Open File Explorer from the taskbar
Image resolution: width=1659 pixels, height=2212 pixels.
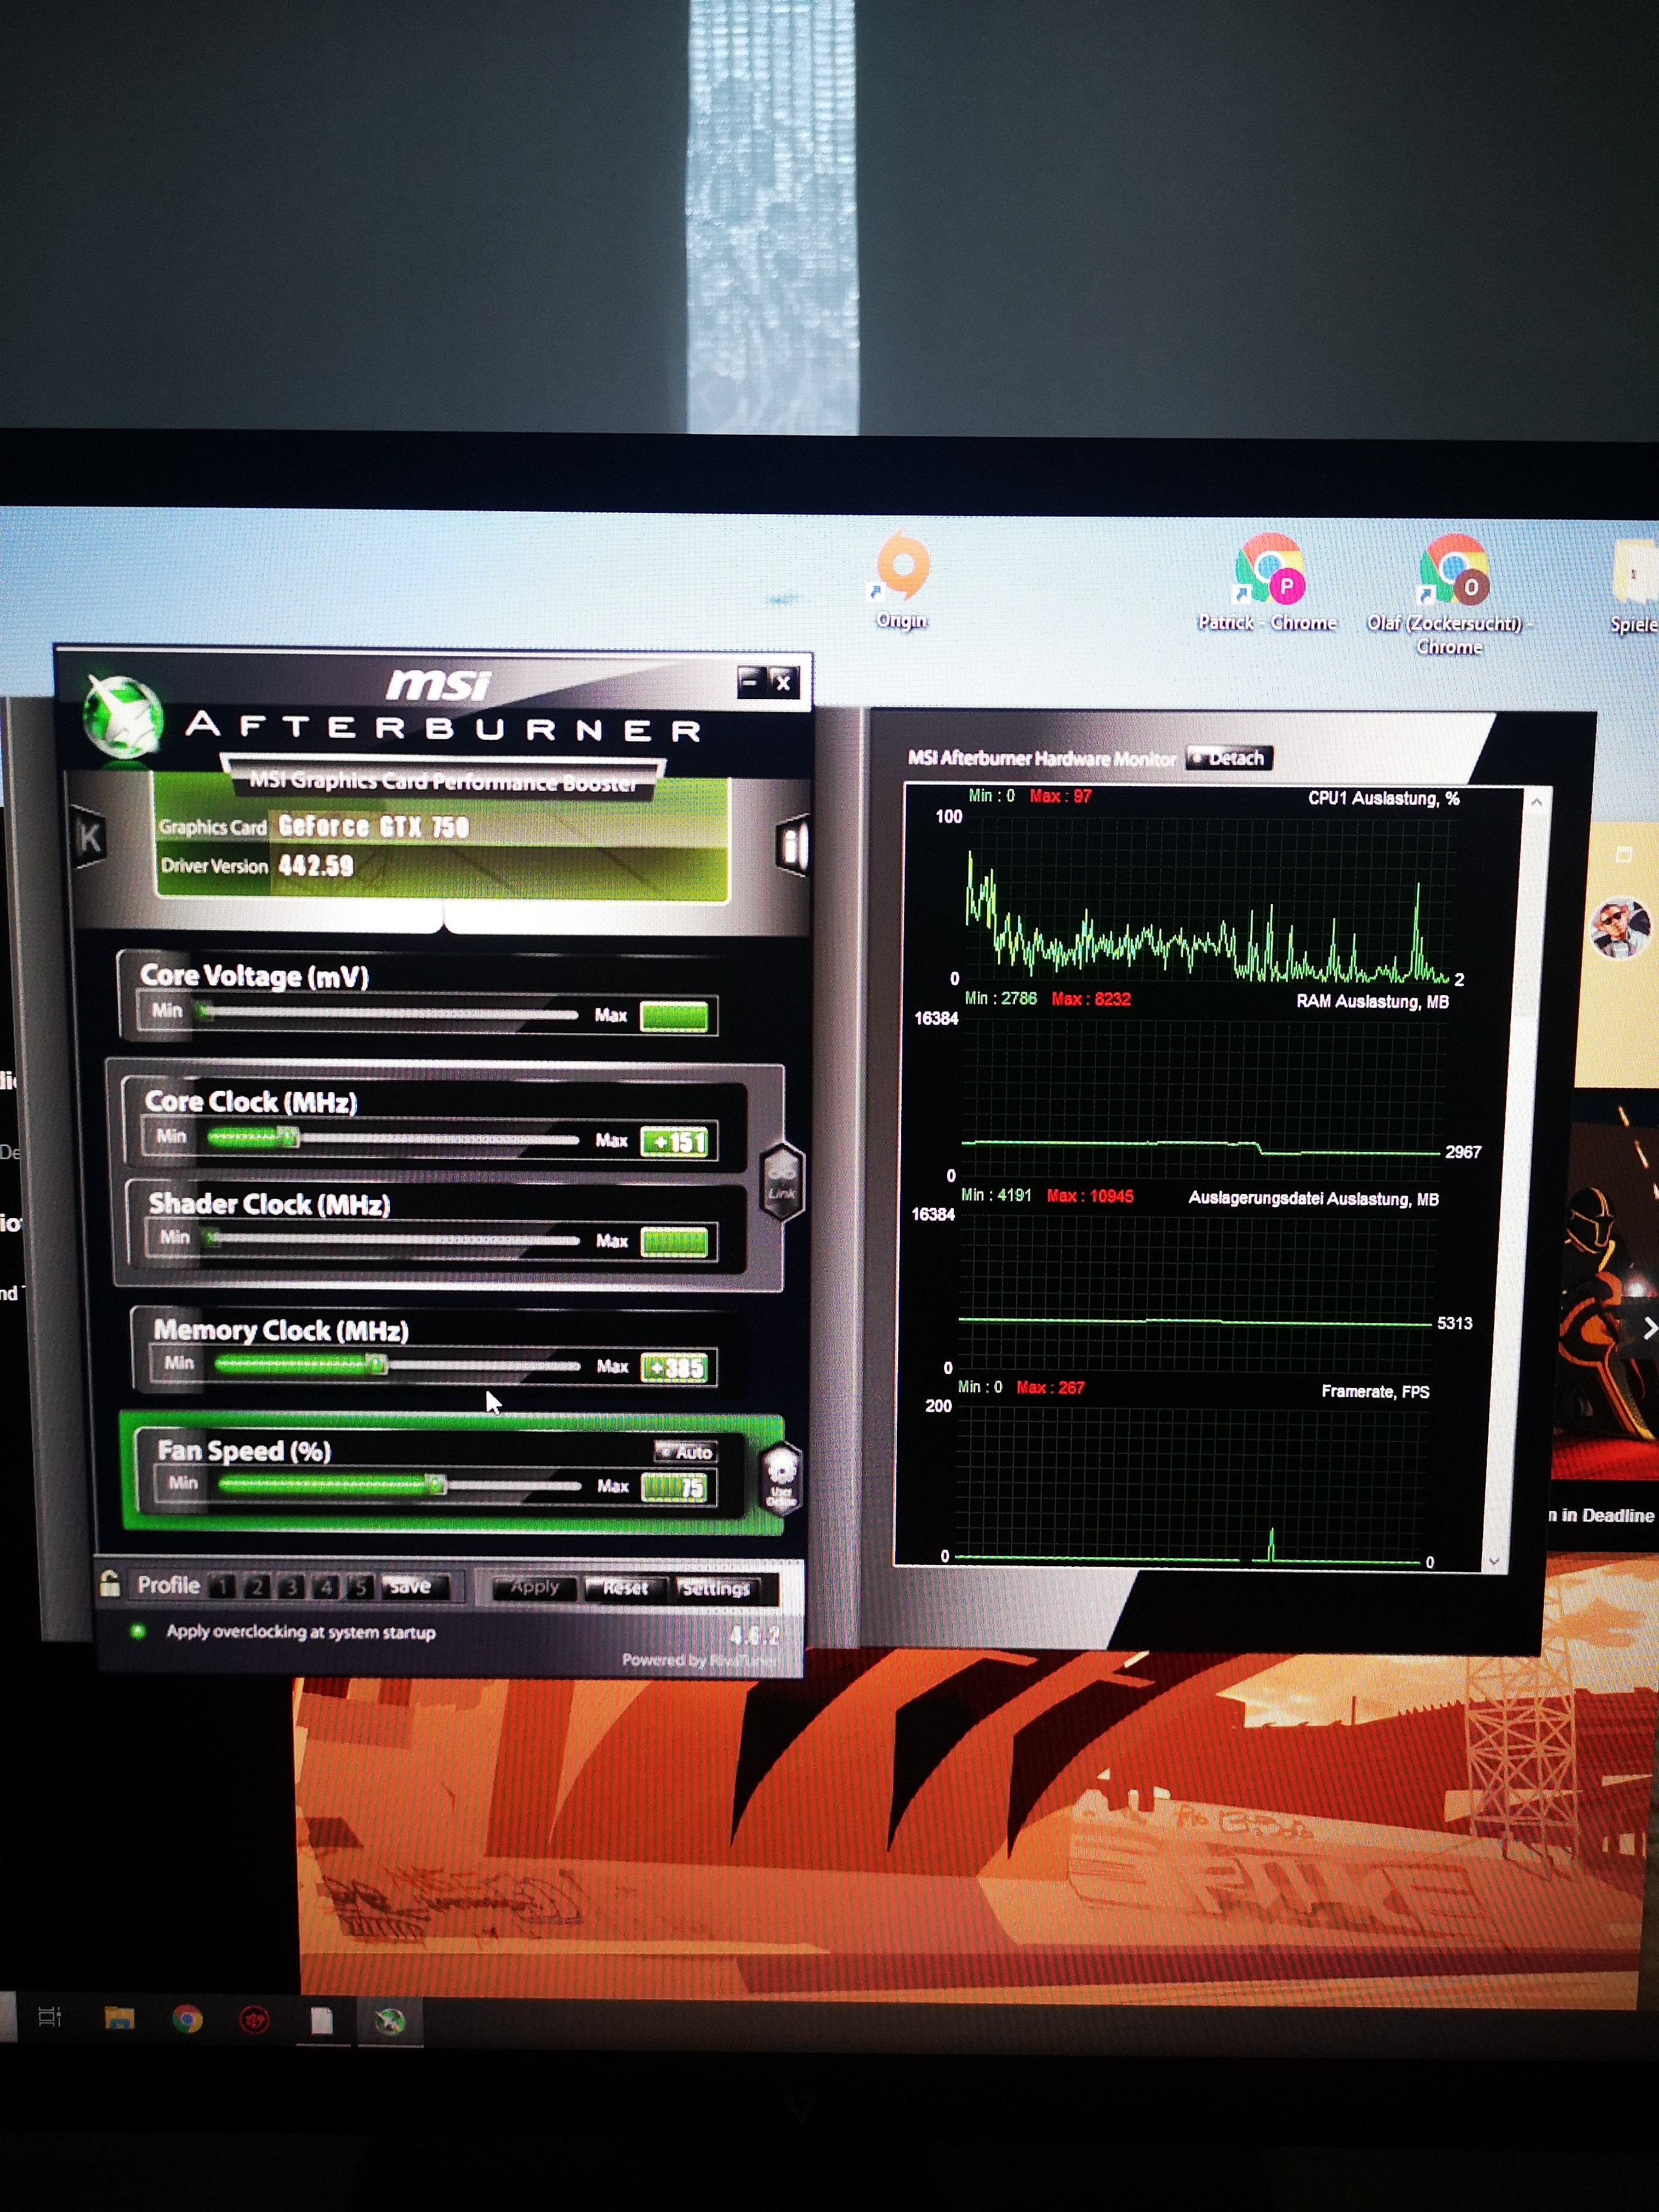pos(120,2018)
